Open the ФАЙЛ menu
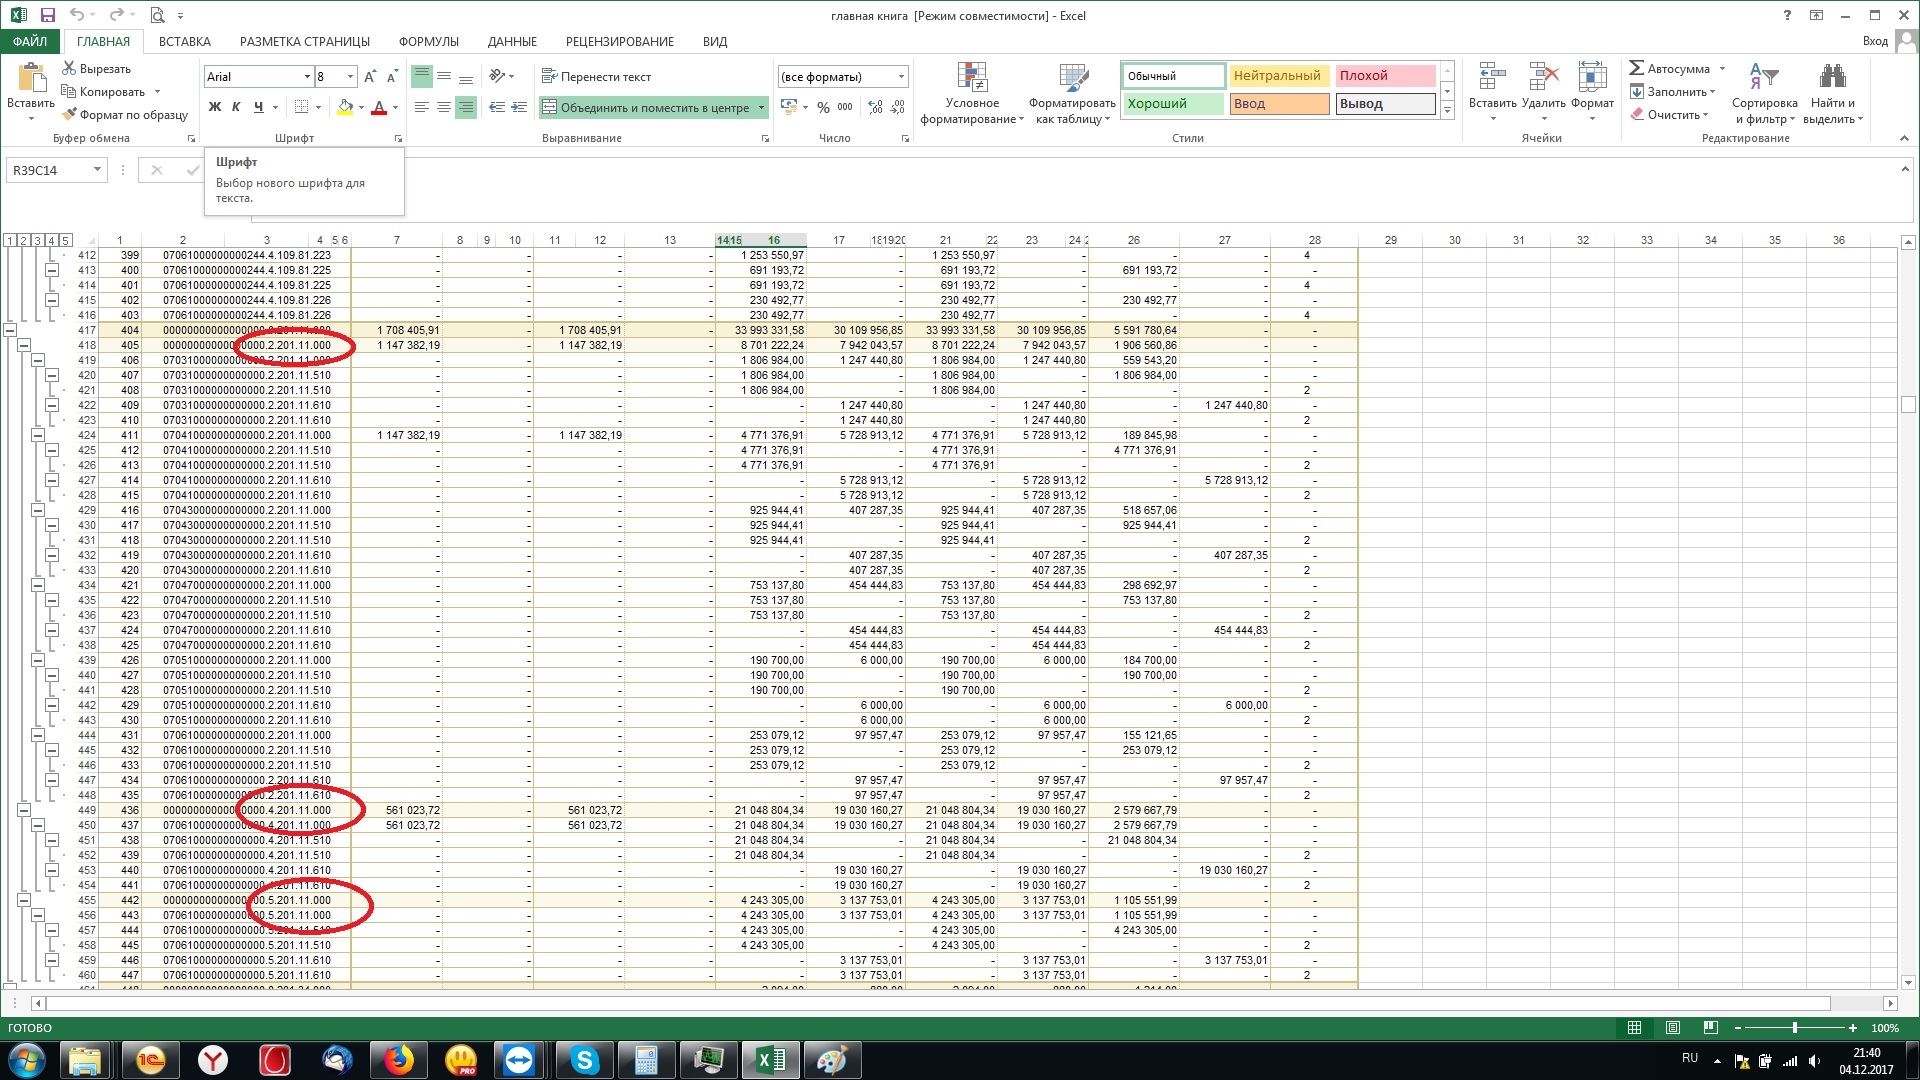Viewport: 1920px width, 1080px height. point(30,42)
